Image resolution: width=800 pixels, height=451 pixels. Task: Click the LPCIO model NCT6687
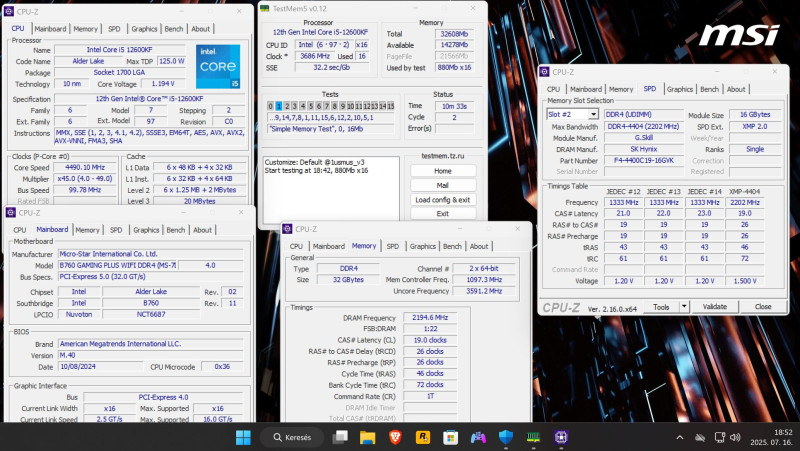[151, 314]
